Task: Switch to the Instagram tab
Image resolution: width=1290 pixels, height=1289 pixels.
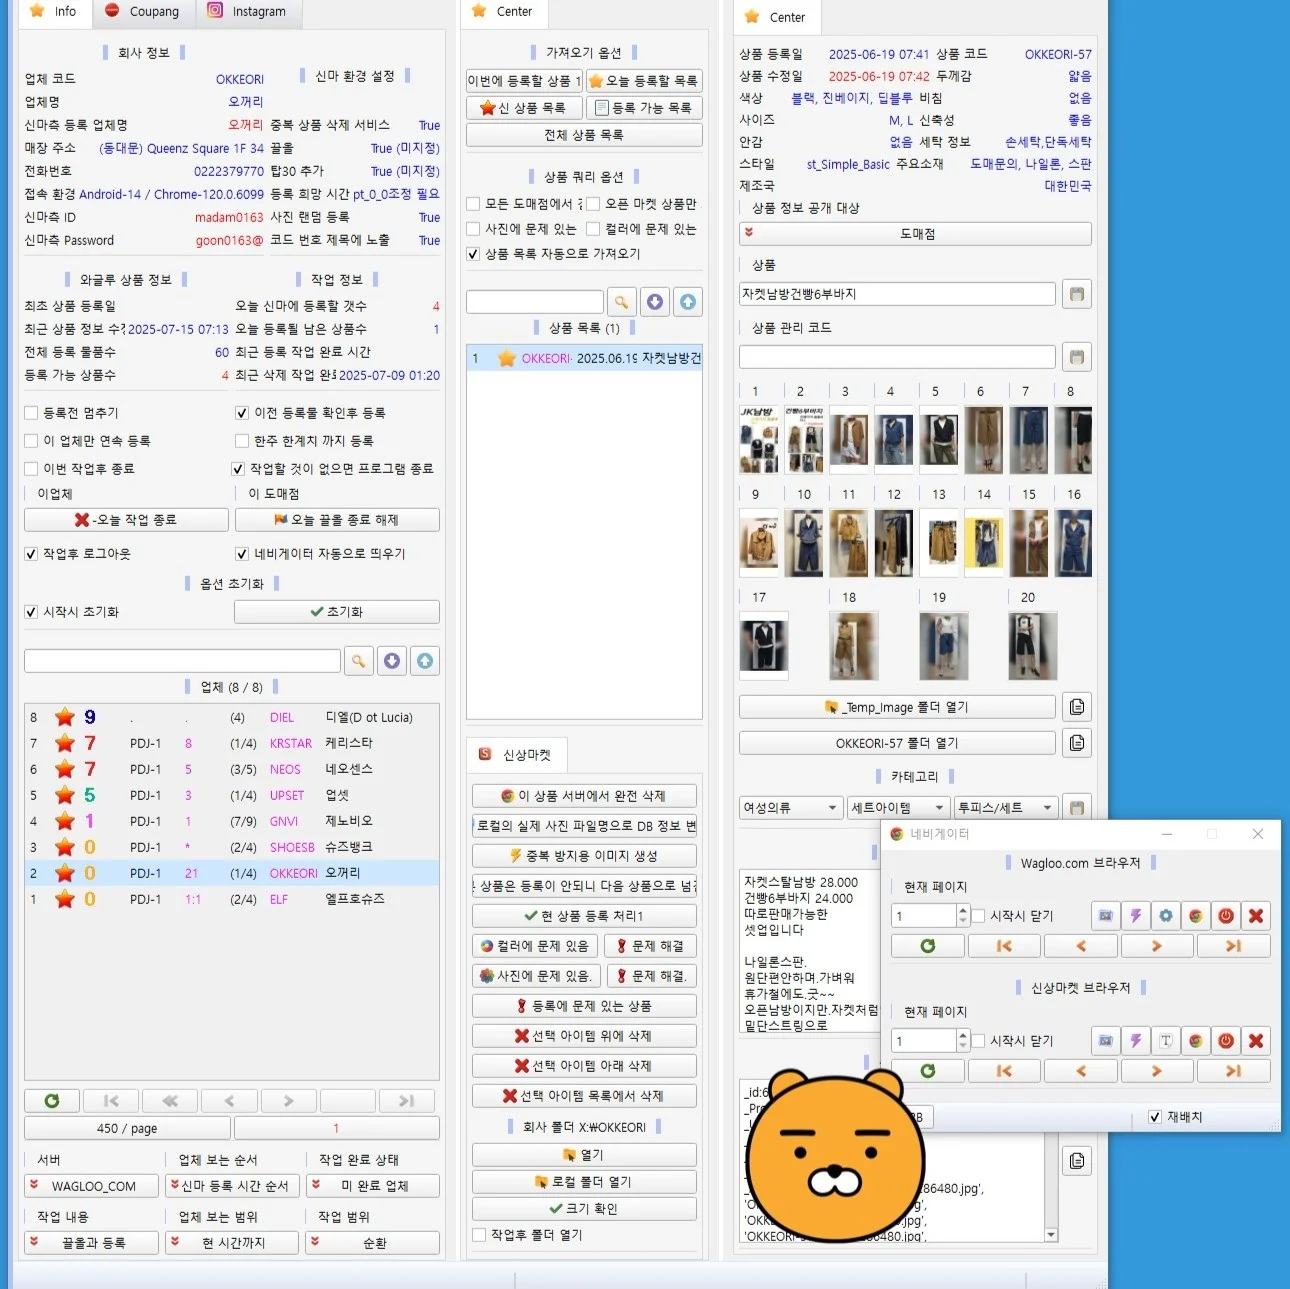Action: [247, 12]
